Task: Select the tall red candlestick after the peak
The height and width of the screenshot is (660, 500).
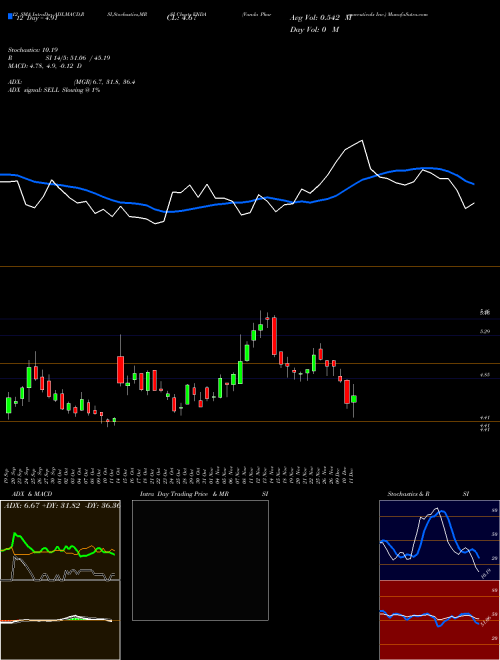Action: click(274, 336)
